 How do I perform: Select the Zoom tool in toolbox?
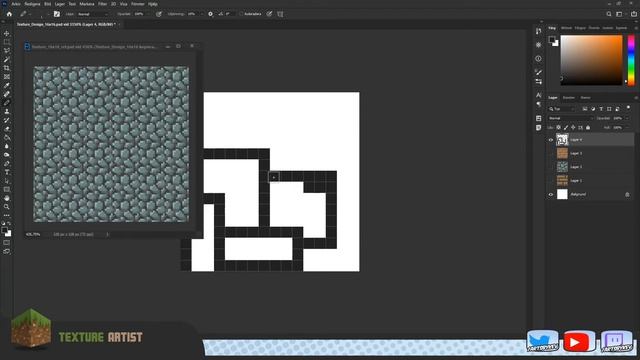(7, 207)
